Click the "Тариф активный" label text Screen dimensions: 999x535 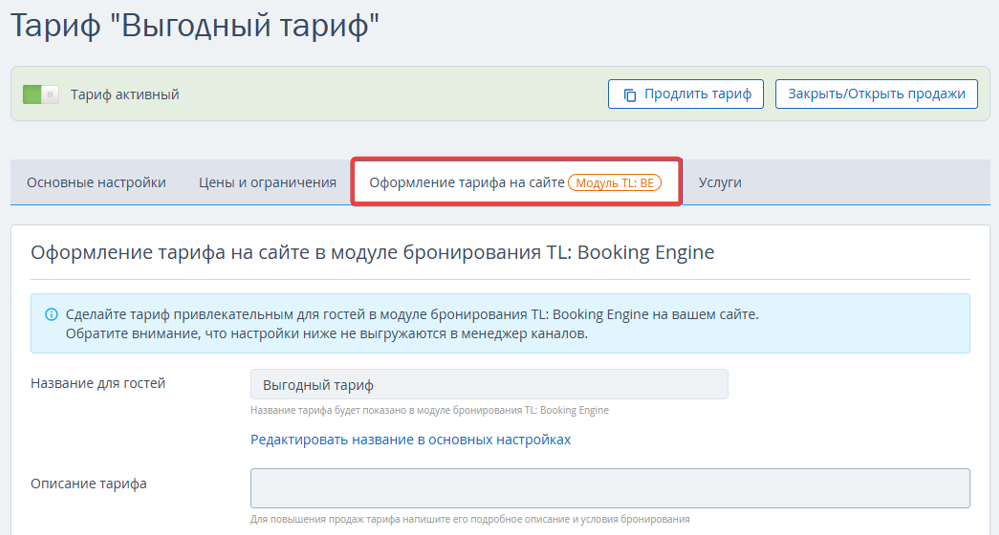click(x=125, y=95)
